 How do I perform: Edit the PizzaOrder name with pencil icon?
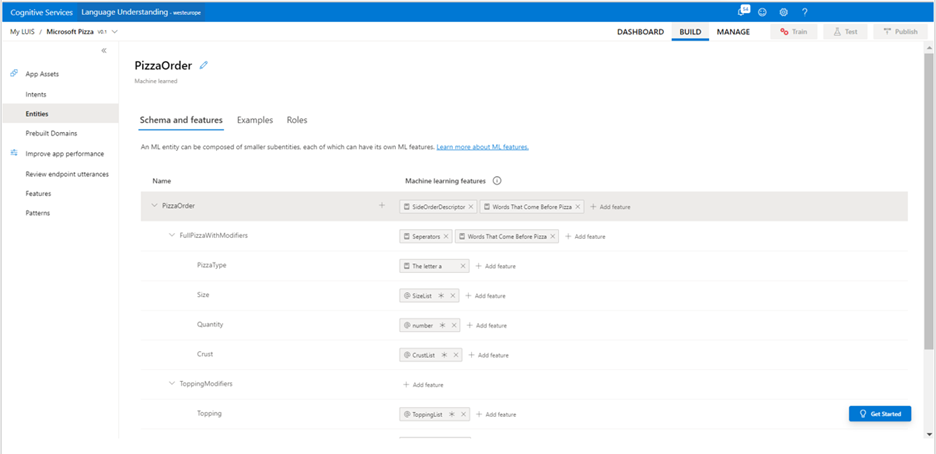click(x=204, y=66)
